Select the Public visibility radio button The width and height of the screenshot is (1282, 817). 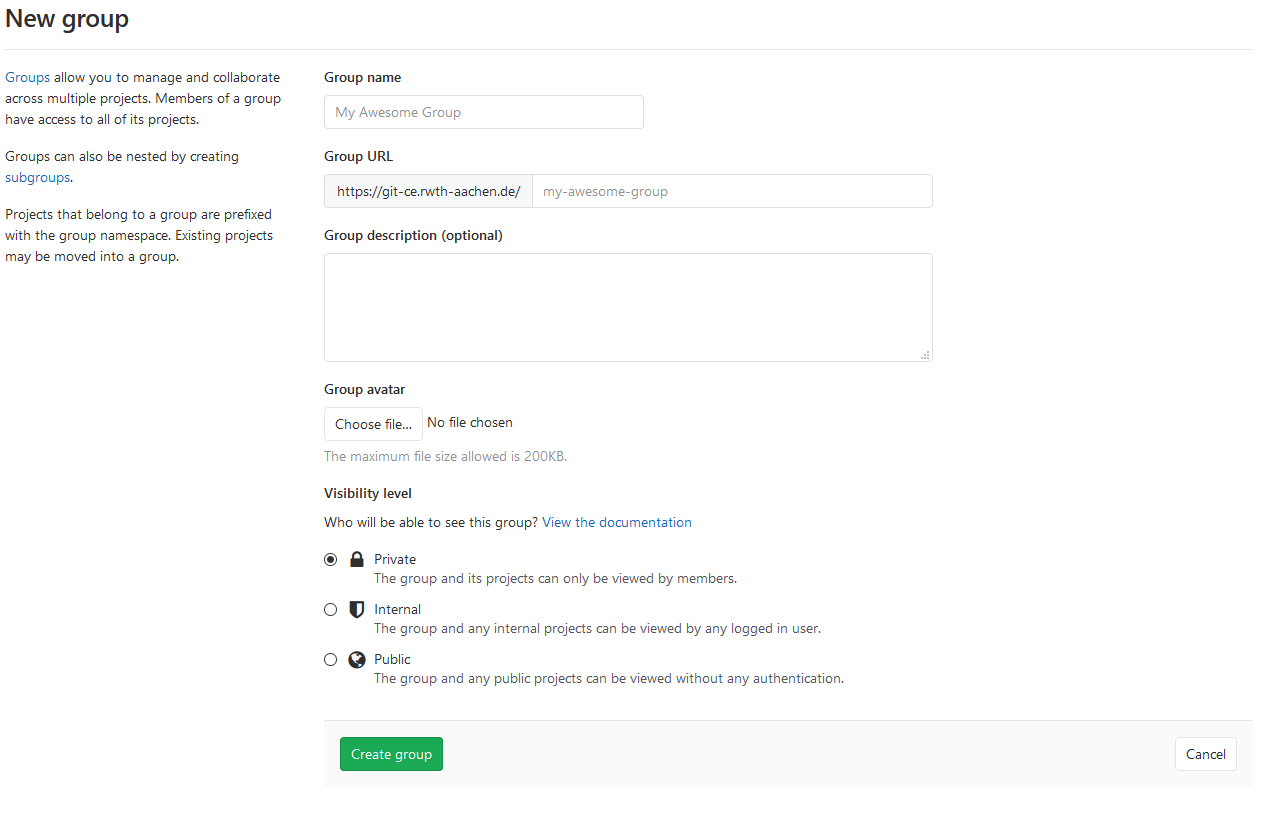(x=331, y=660)
